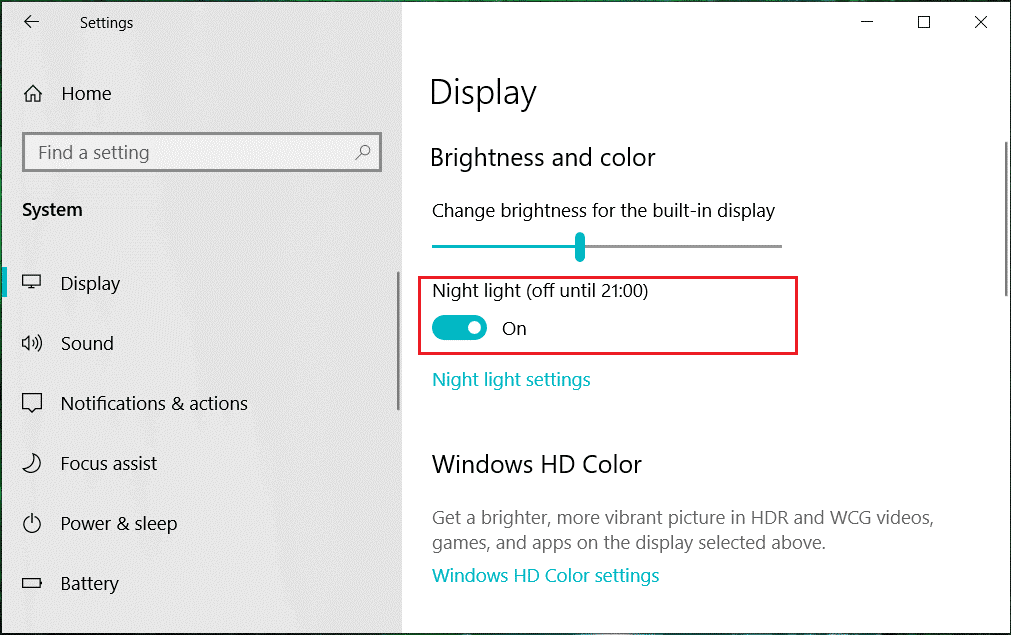Turn off the Night light toggle
The width and height of the screenshot is (1011, 635).
[459, 327]
